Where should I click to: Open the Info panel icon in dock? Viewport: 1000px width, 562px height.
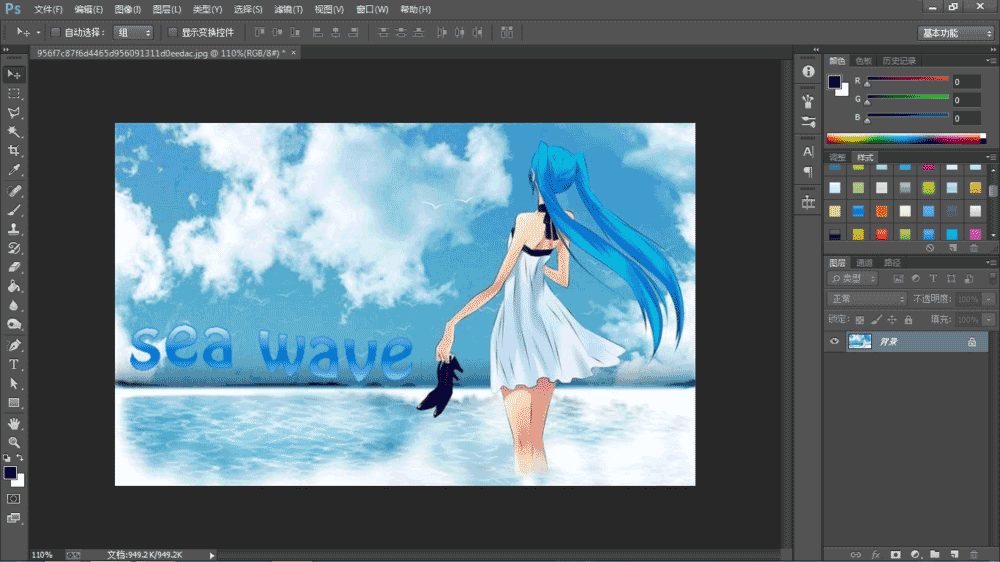pyautogui.click(x=808, y=72)
